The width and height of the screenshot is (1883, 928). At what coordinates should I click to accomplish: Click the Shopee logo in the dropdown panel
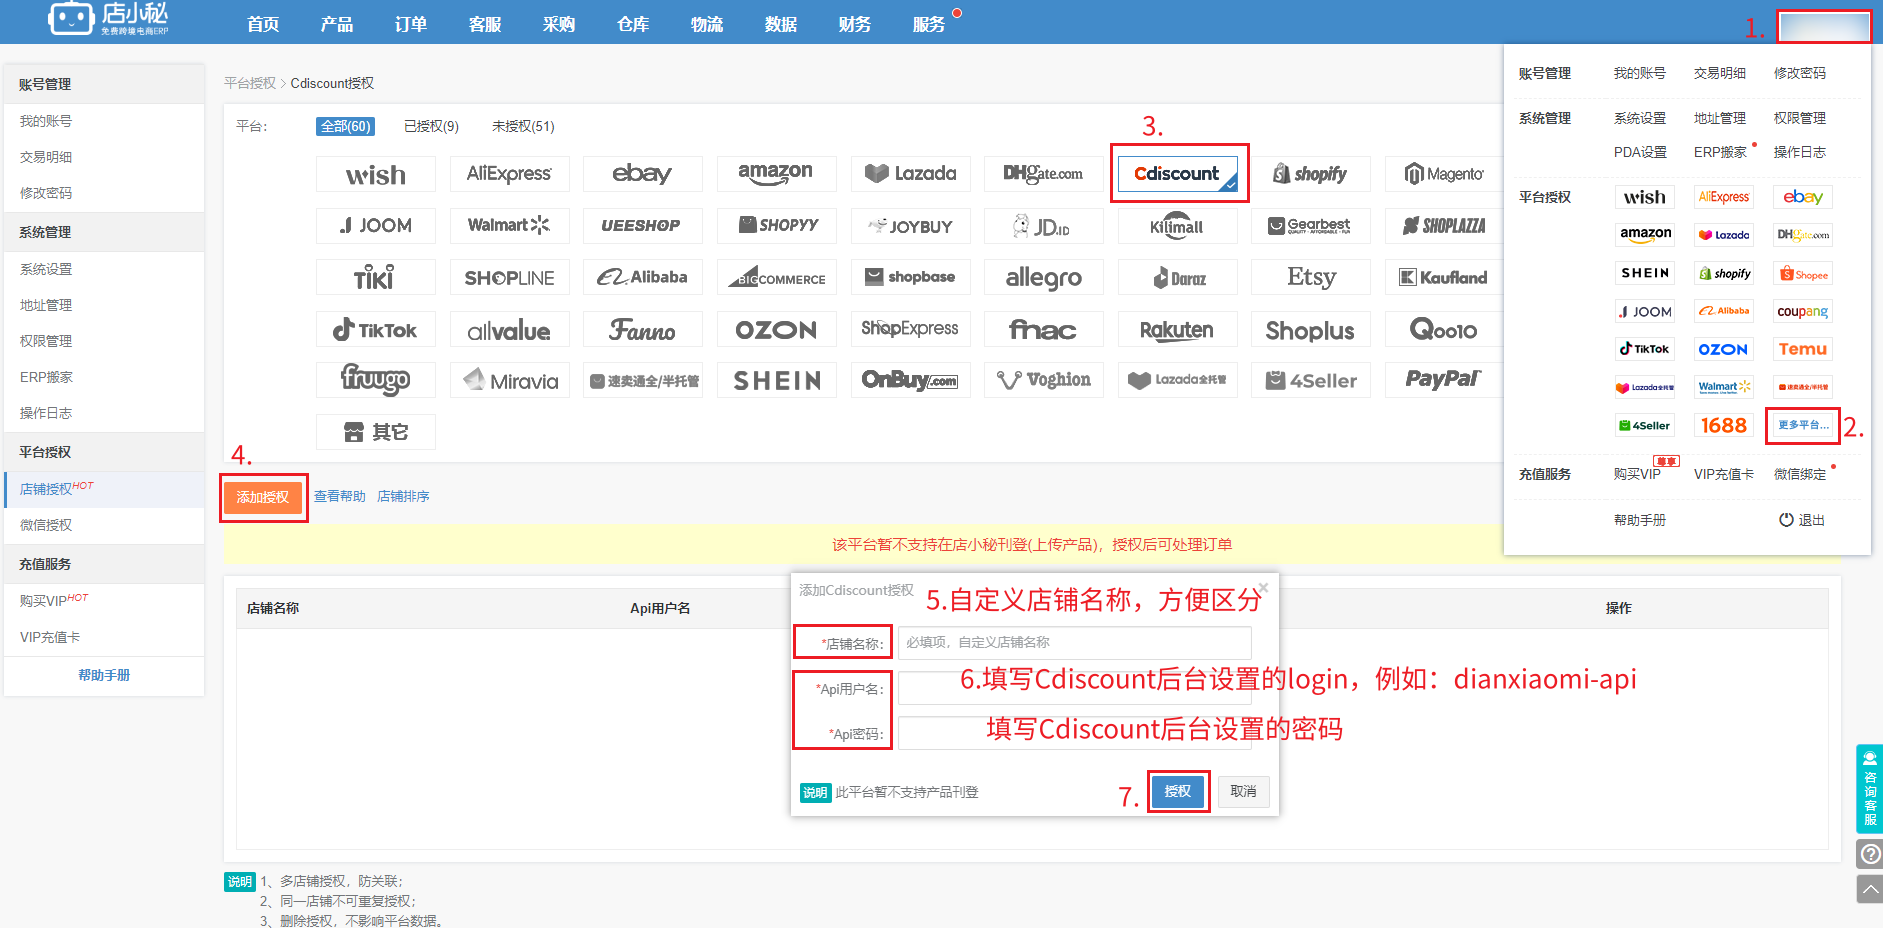pos(1803,274)
